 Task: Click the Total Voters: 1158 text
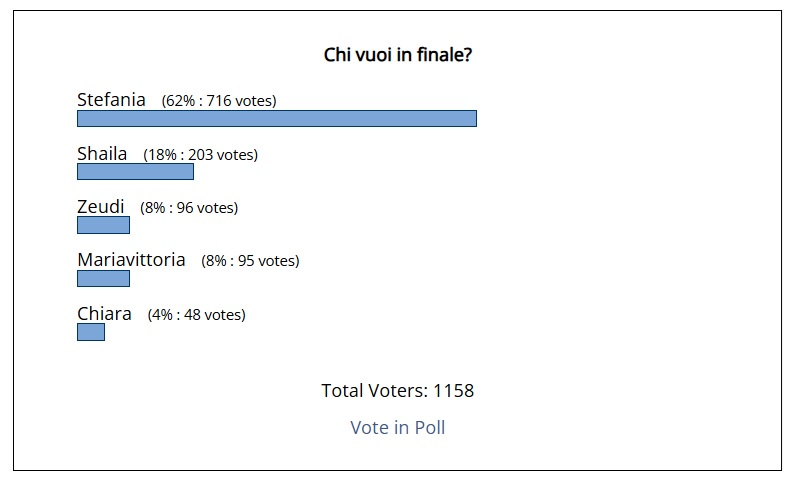point(398,391)
